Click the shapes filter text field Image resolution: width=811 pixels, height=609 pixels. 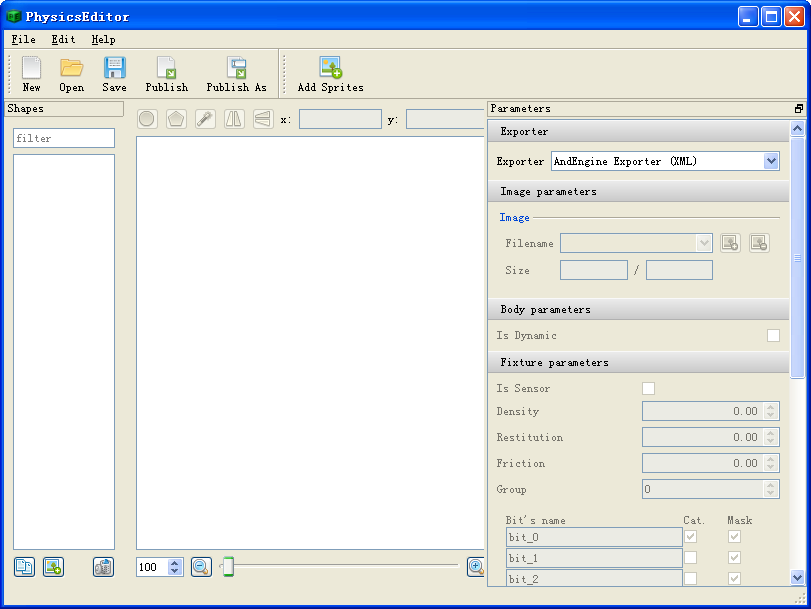point(64,139)
